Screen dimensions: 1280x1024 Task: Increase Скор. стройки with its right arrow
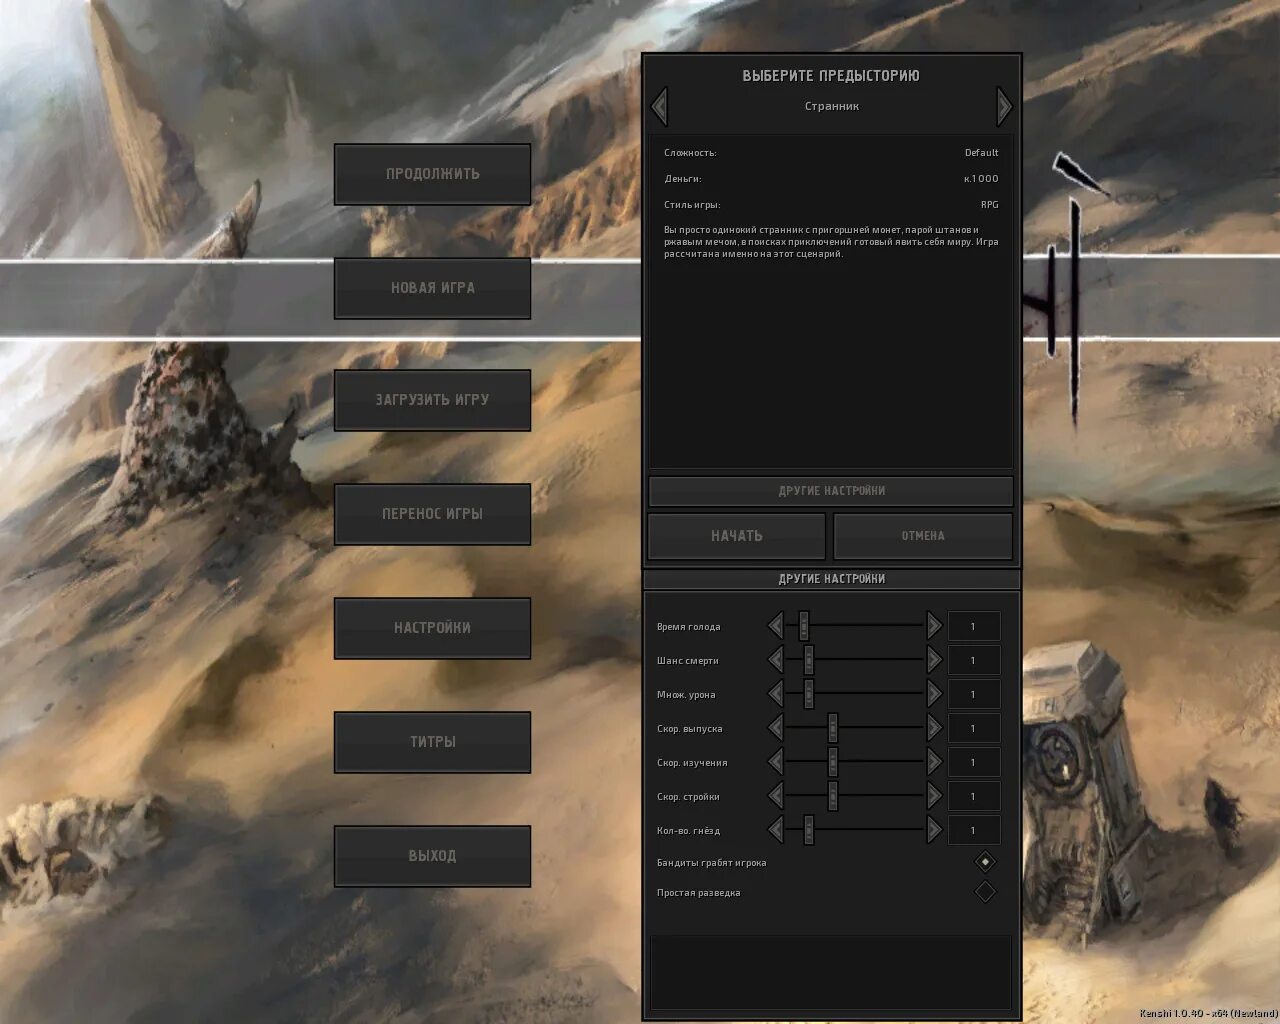934,796
